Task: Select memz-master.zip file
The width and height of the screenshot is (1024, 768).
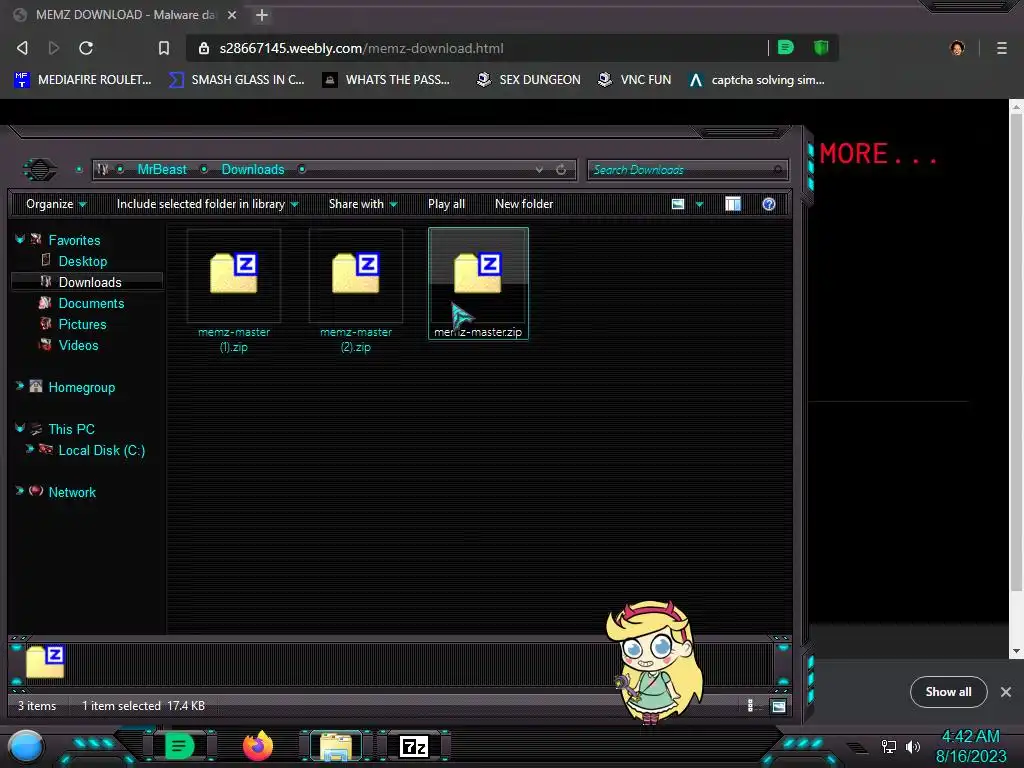Action: (x=478, y=283)
